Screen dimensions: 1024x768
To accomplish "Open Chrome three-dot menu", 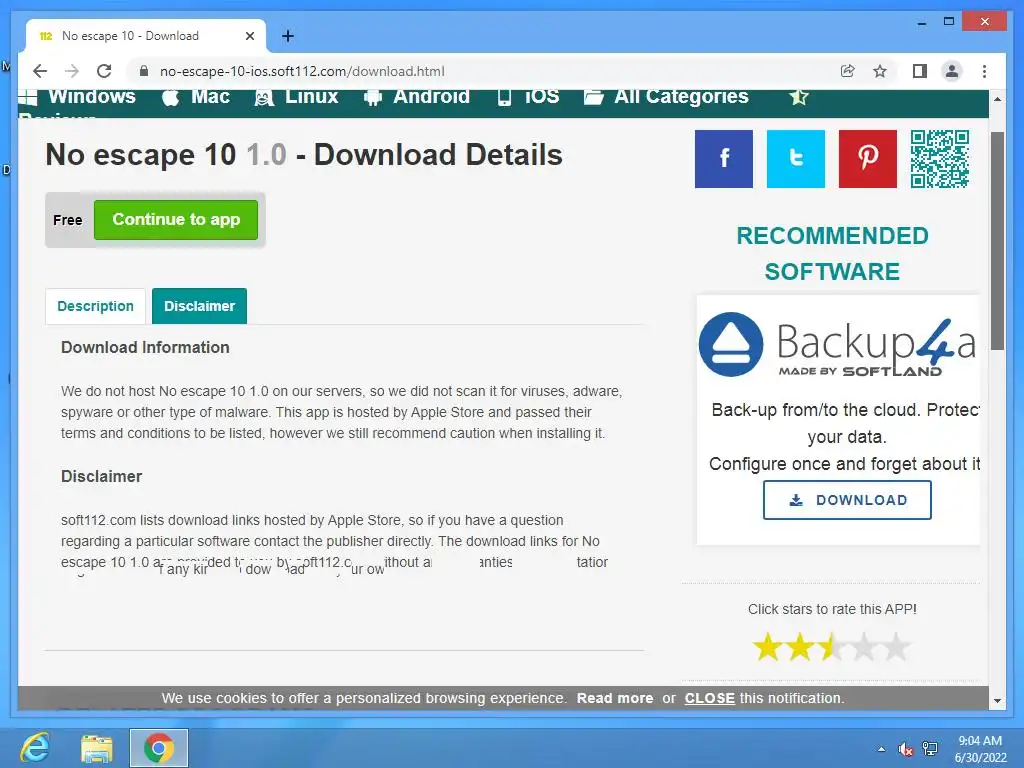I will [984, 71].
